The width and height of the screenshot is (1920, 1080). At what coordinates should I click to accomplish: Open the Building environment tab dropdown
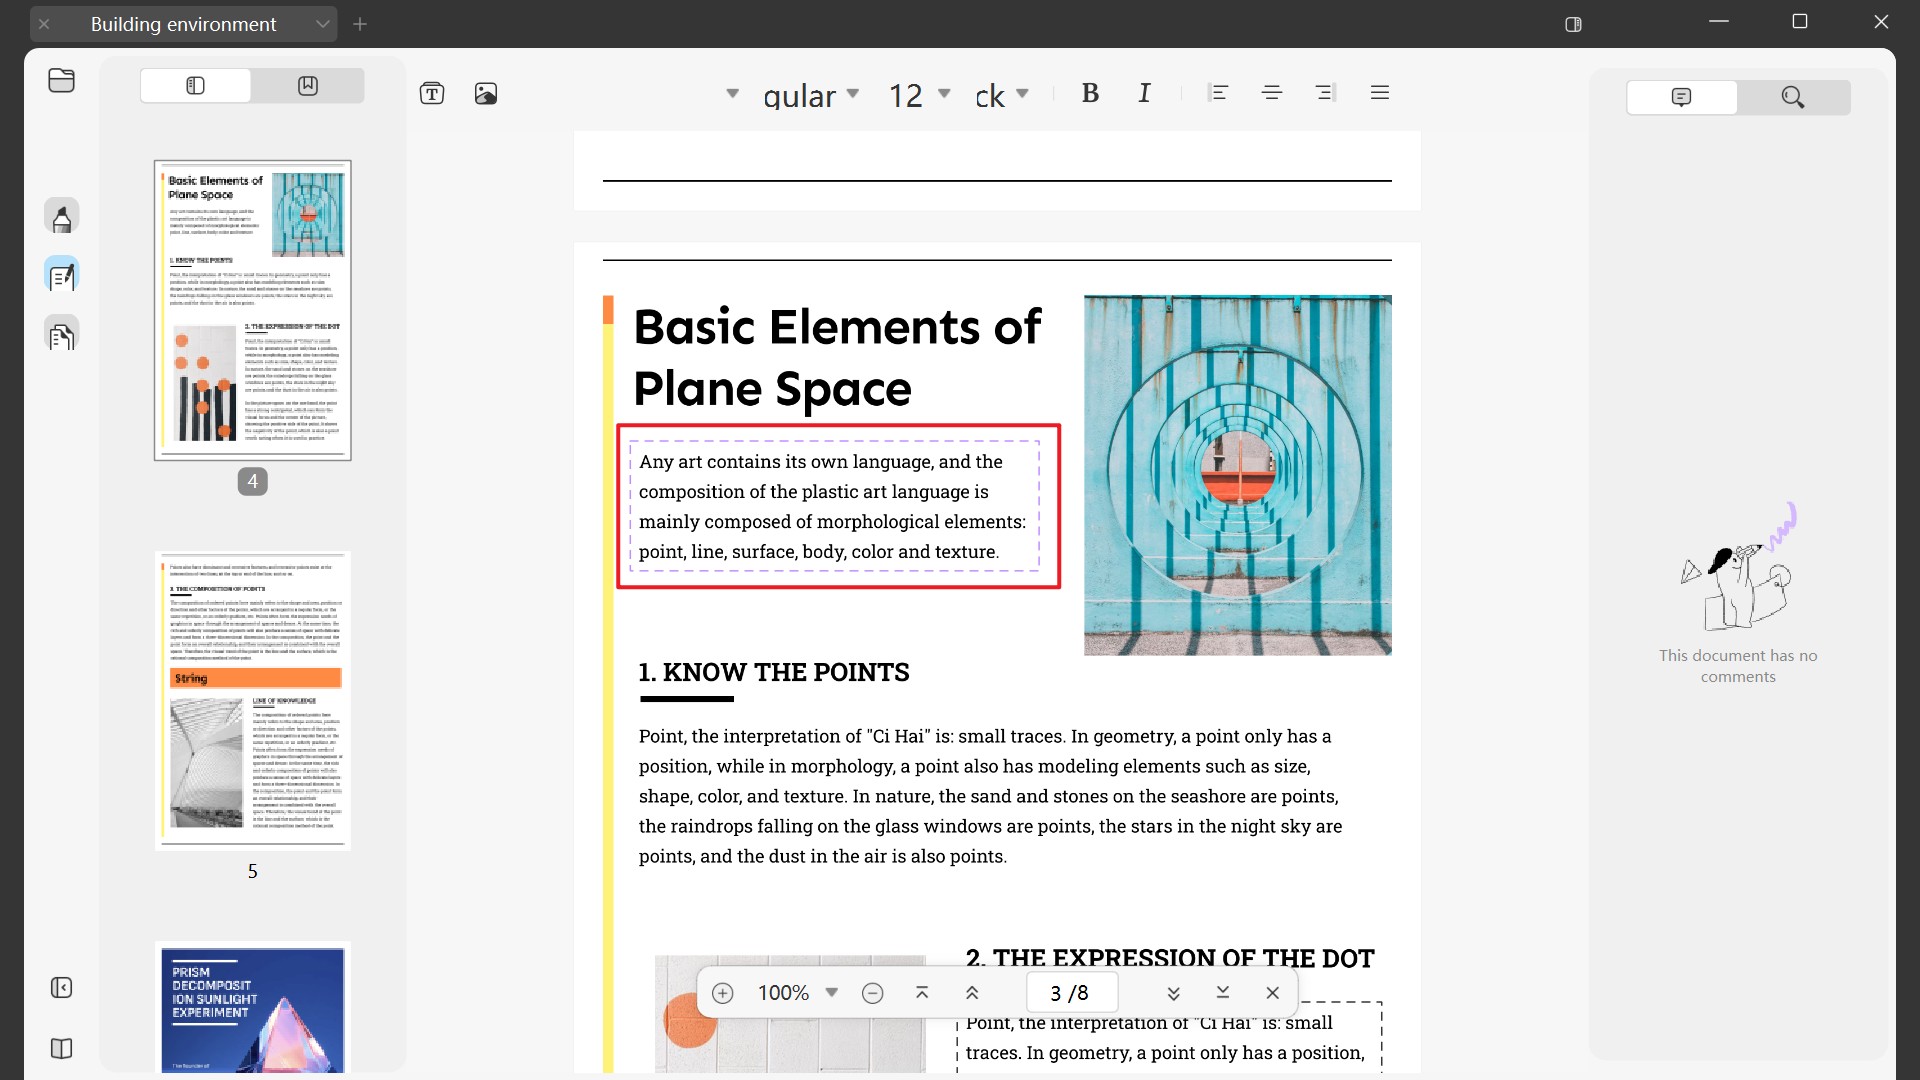click(x=322, y=24)
